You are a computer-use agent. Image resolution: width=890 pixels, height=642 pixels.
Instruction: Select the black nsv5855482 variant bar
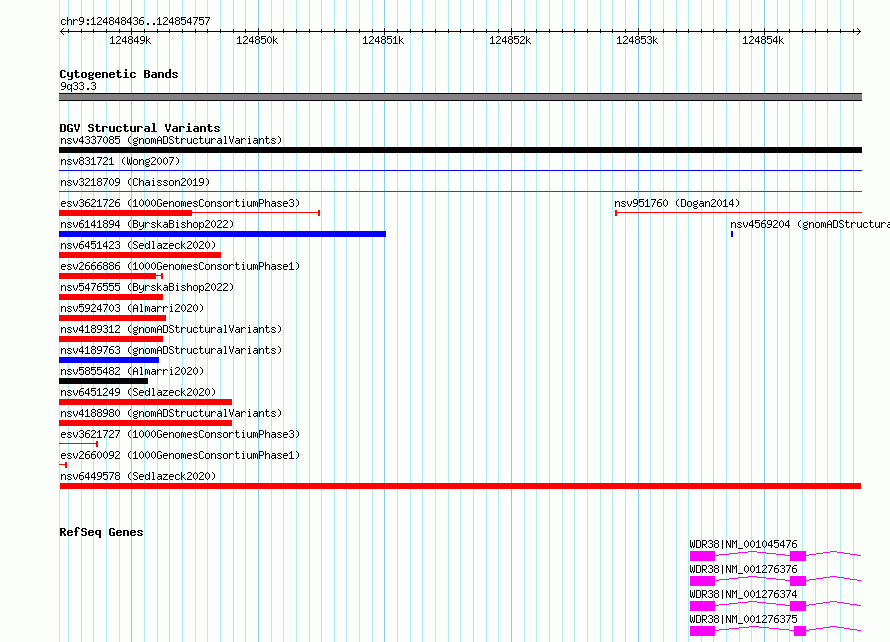(x=103, y=381)
